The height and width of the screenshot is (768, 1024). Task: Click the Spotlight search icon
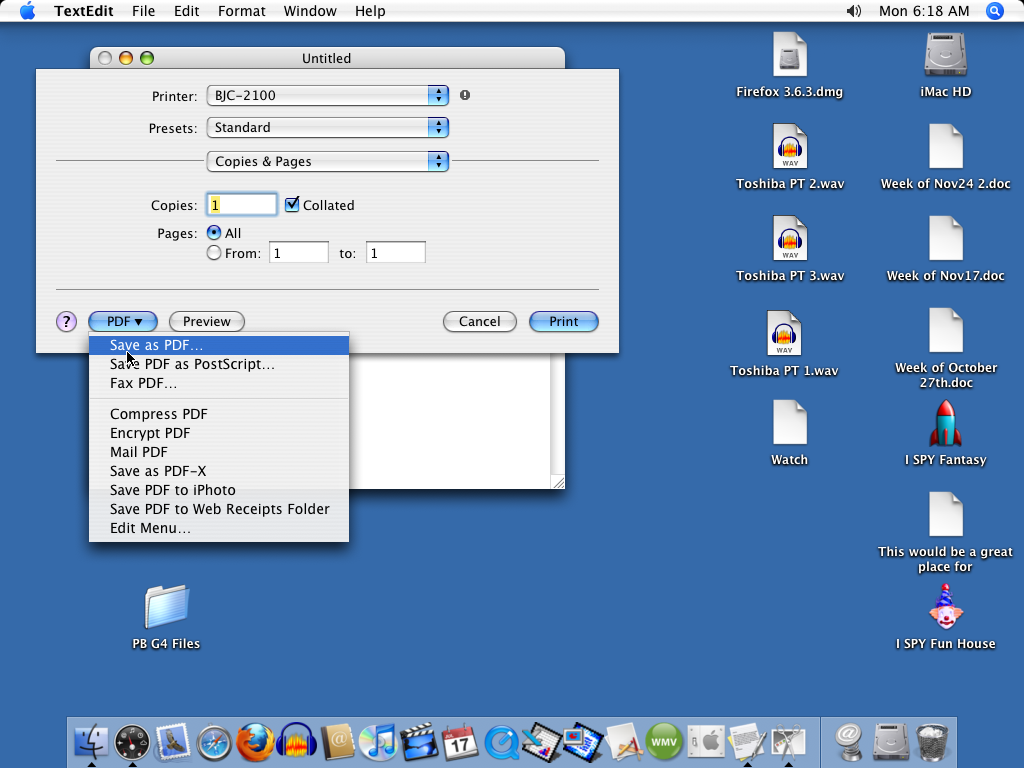[x=995, y=11]
